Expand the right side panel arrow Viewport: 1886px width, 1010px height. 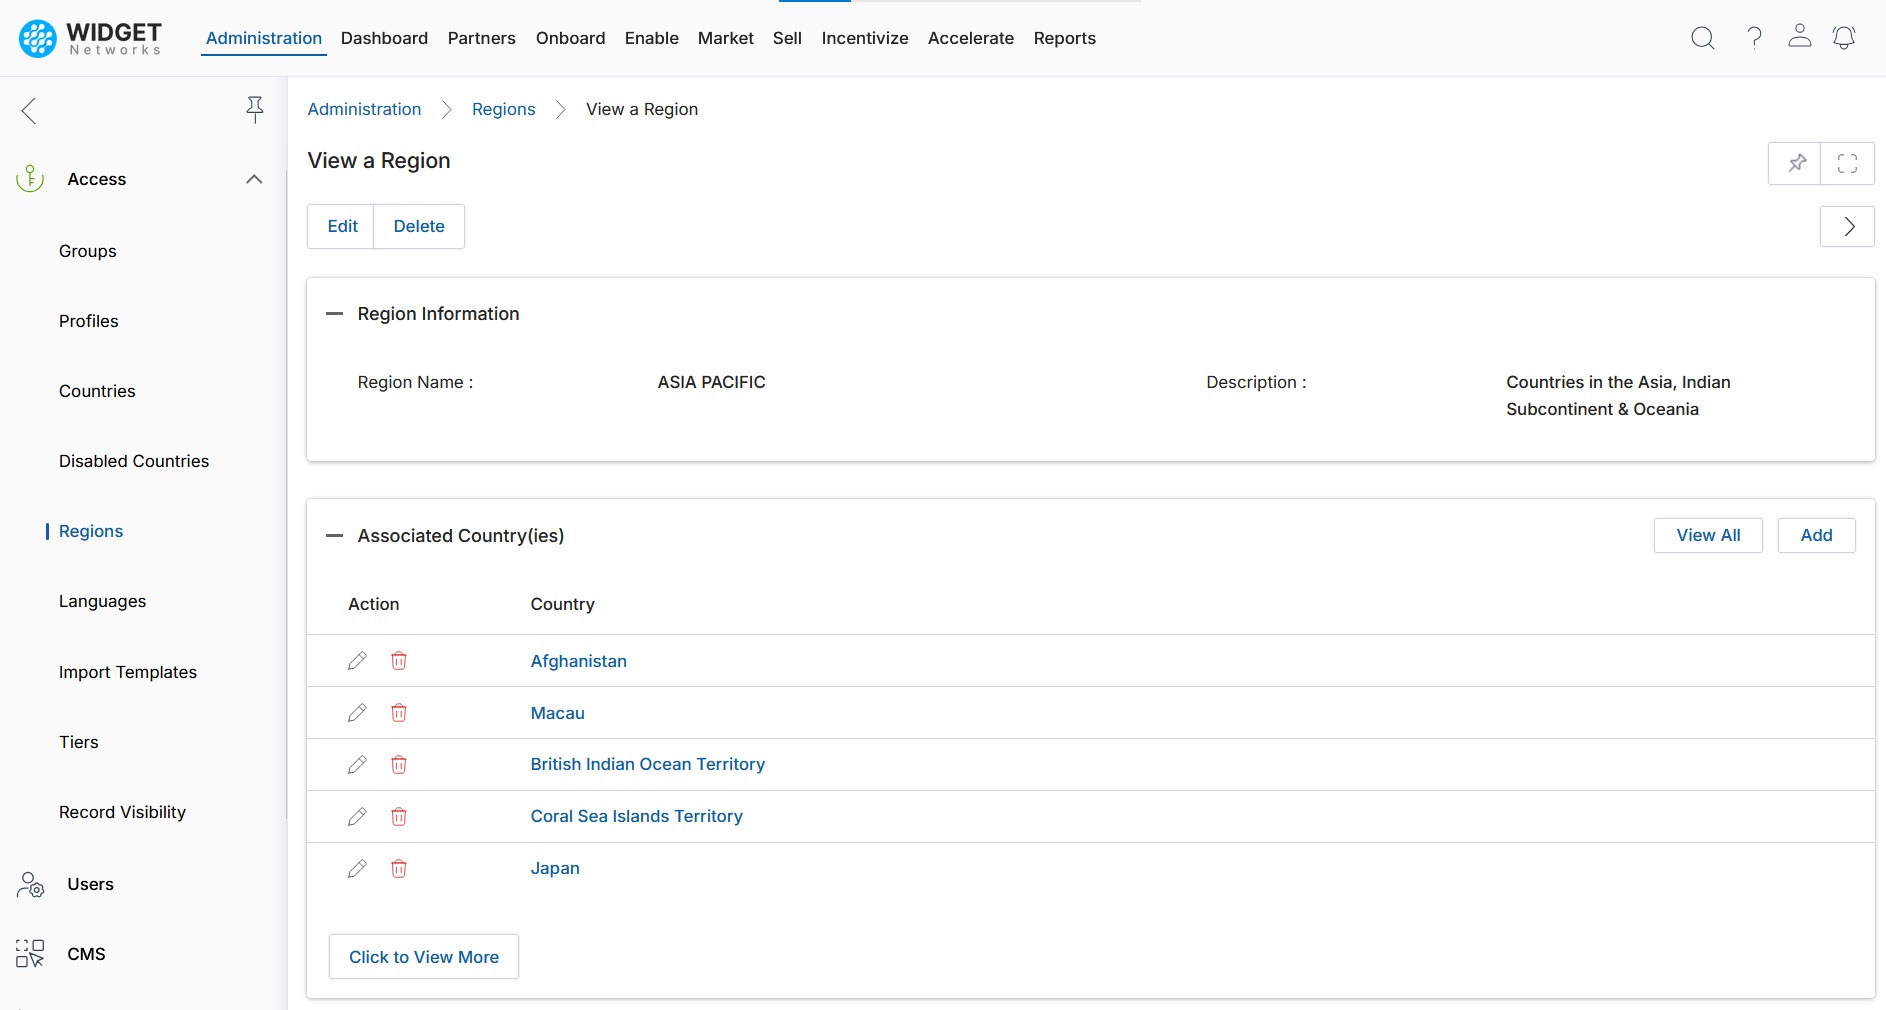tap(1847, 227)
